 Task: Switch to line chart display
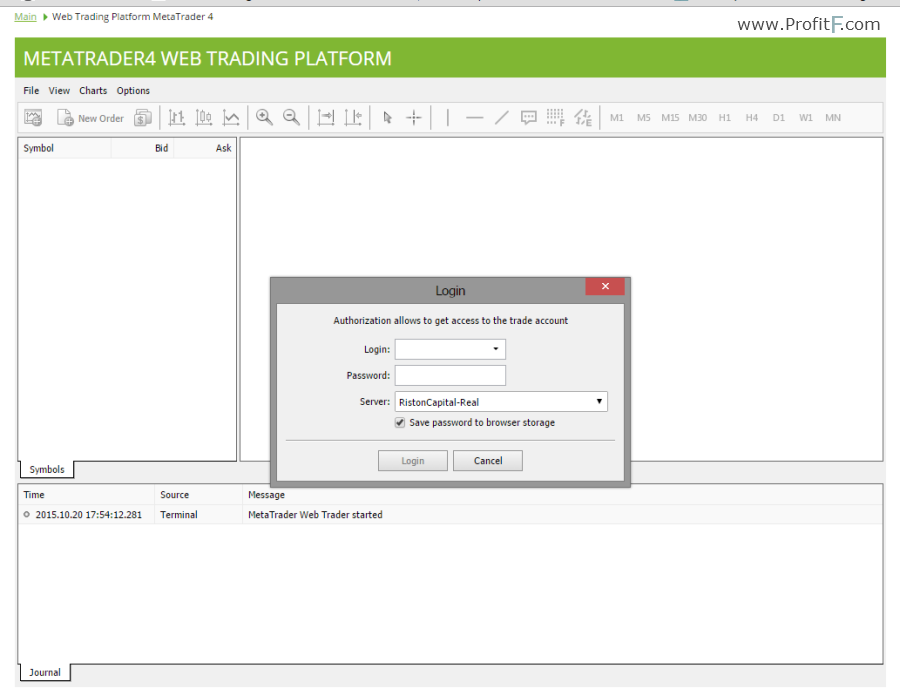click(231, 118)
